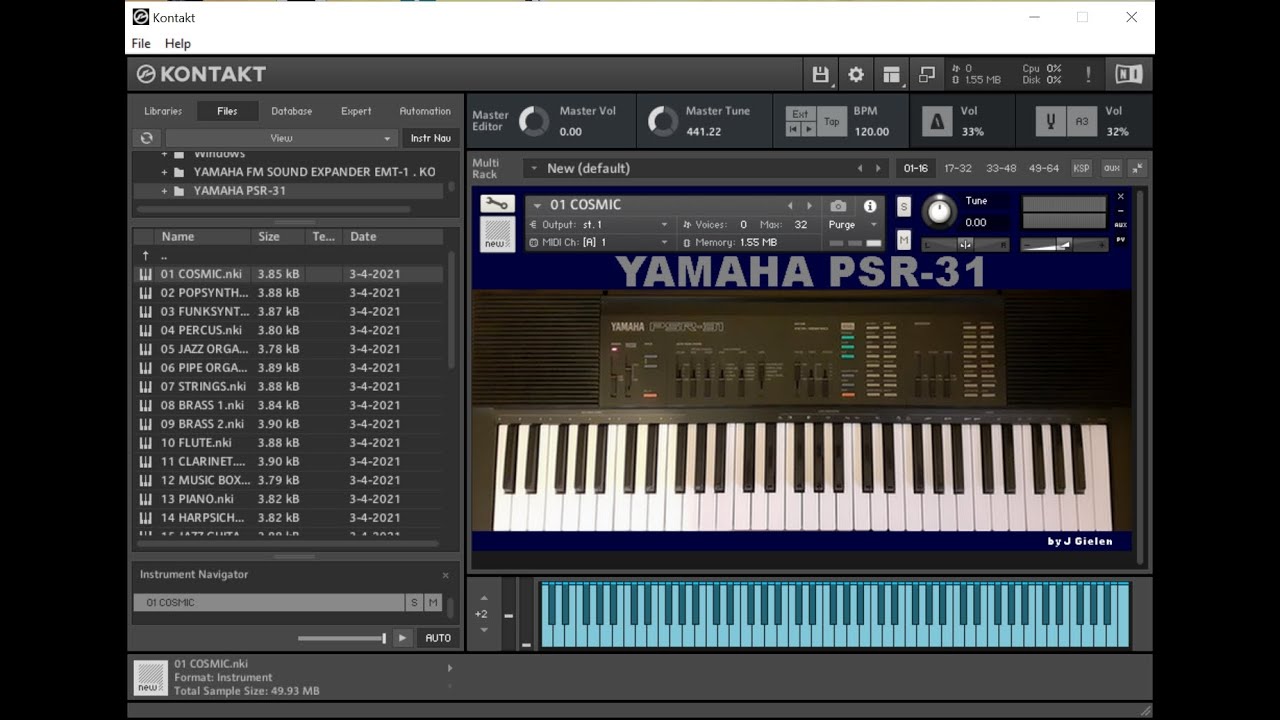Sort files by Date column header
This screenshot has height=720, width=1280.
click(x=391, y=237)
